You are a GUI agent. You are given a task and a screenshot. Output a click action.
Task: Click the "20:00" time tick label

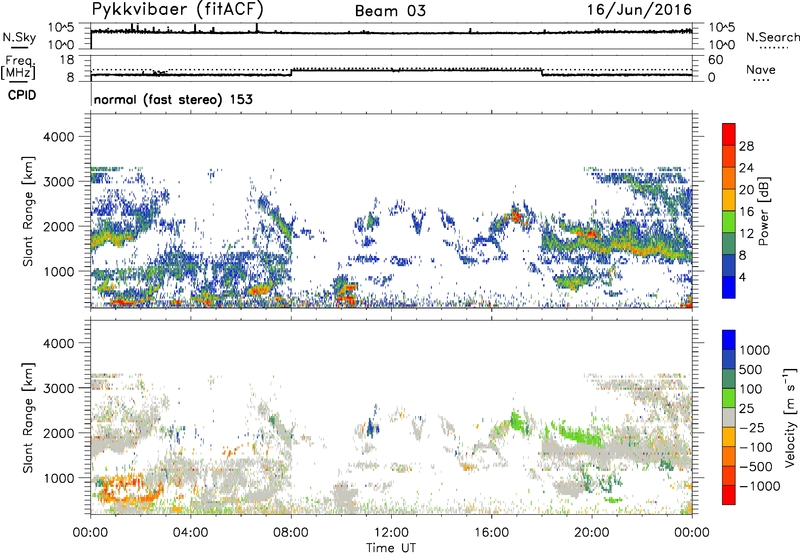pyautogui.click(x=592, y=533)
